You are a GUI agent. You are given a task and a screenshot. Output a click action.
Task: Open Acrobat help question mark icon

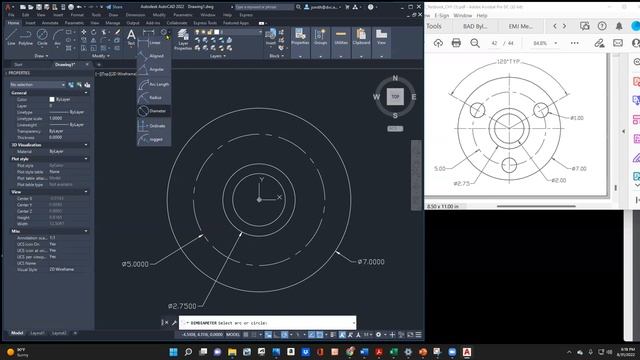click(x=602, y=26)
